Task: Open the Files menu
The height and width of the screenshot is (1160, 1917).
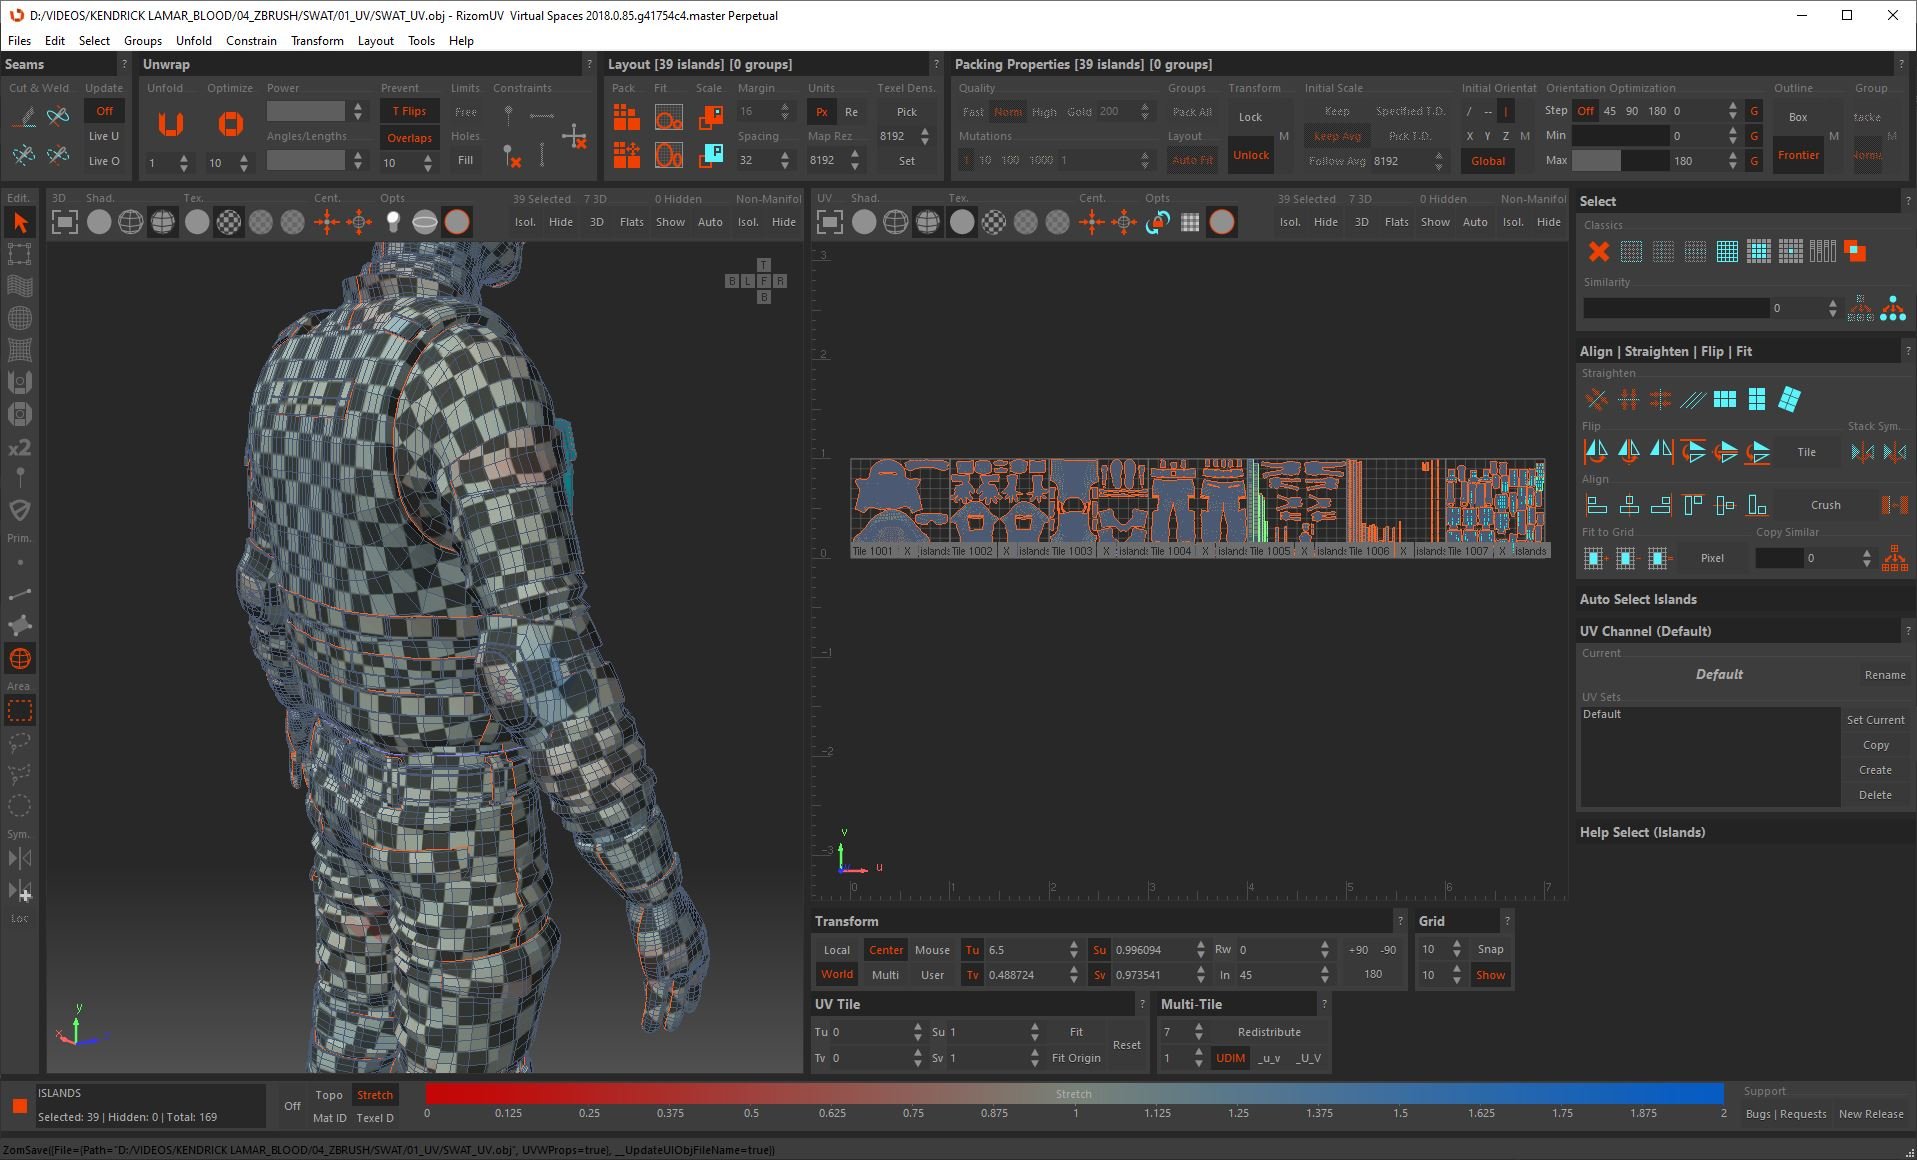Action: click(x=19, y=41)
